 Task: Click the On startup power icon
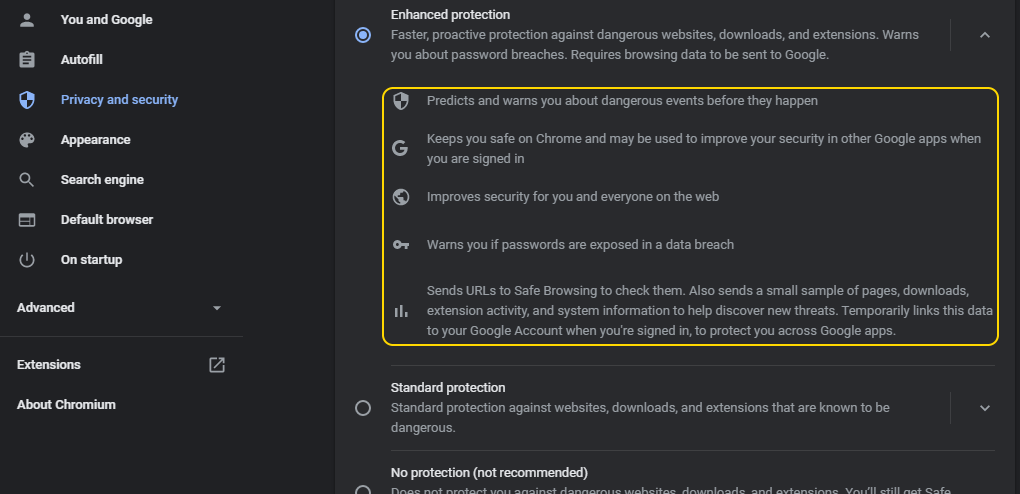coord(27,260)
